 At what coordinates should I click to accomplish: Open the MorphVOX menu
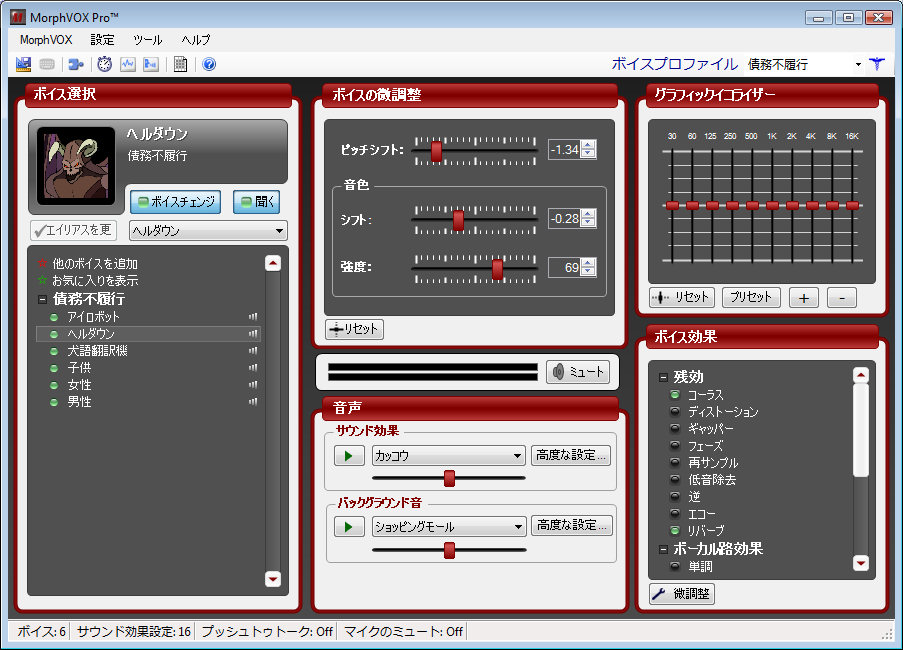(46, 40)
